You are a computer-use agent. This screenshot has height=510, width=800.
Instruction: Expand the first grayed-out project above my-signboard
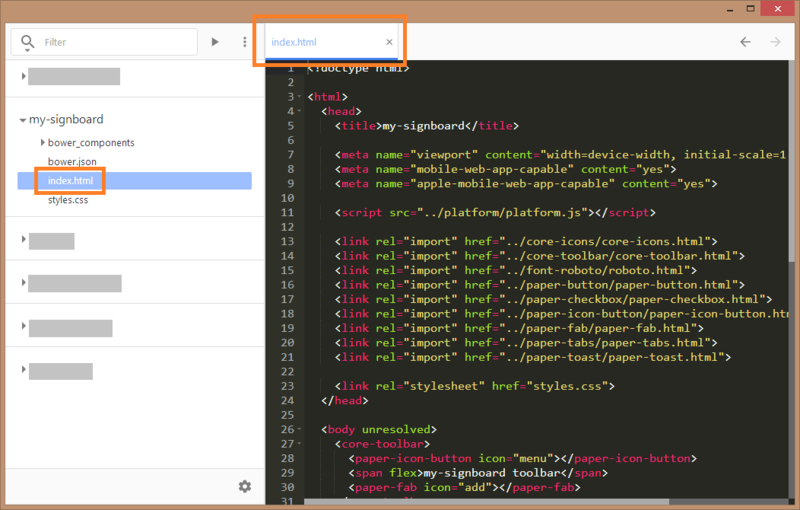(23, 76)
